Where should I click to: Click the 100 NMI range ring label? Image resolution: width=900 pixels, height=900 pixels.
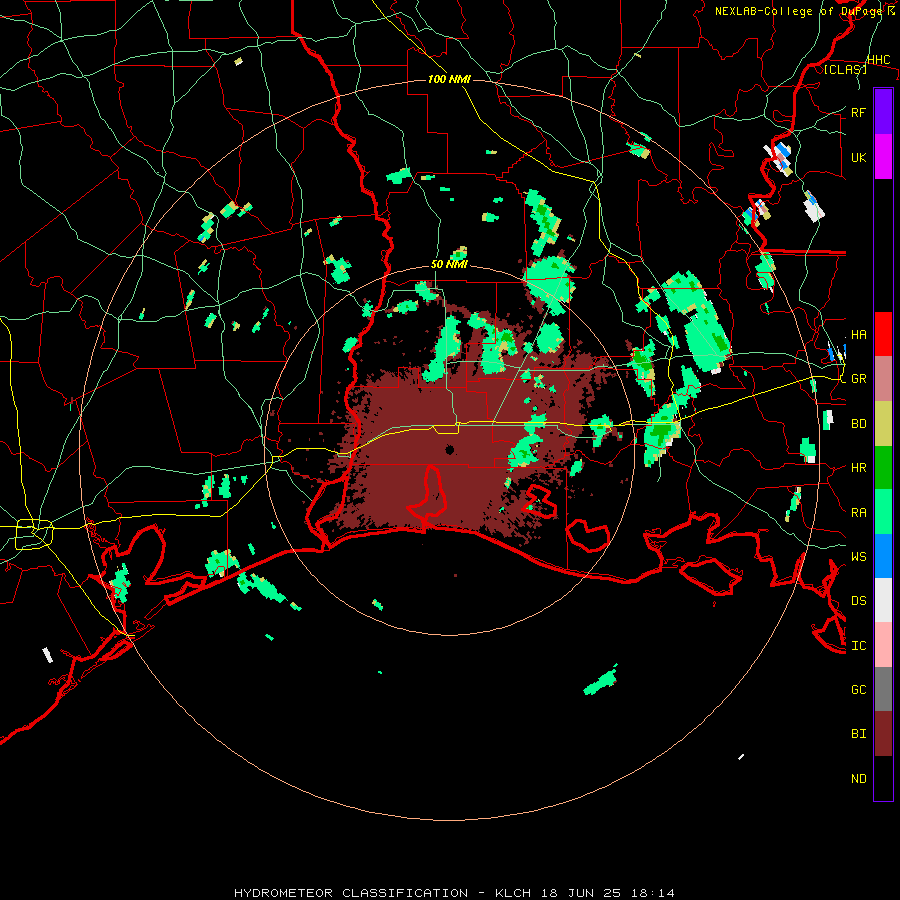449,79
